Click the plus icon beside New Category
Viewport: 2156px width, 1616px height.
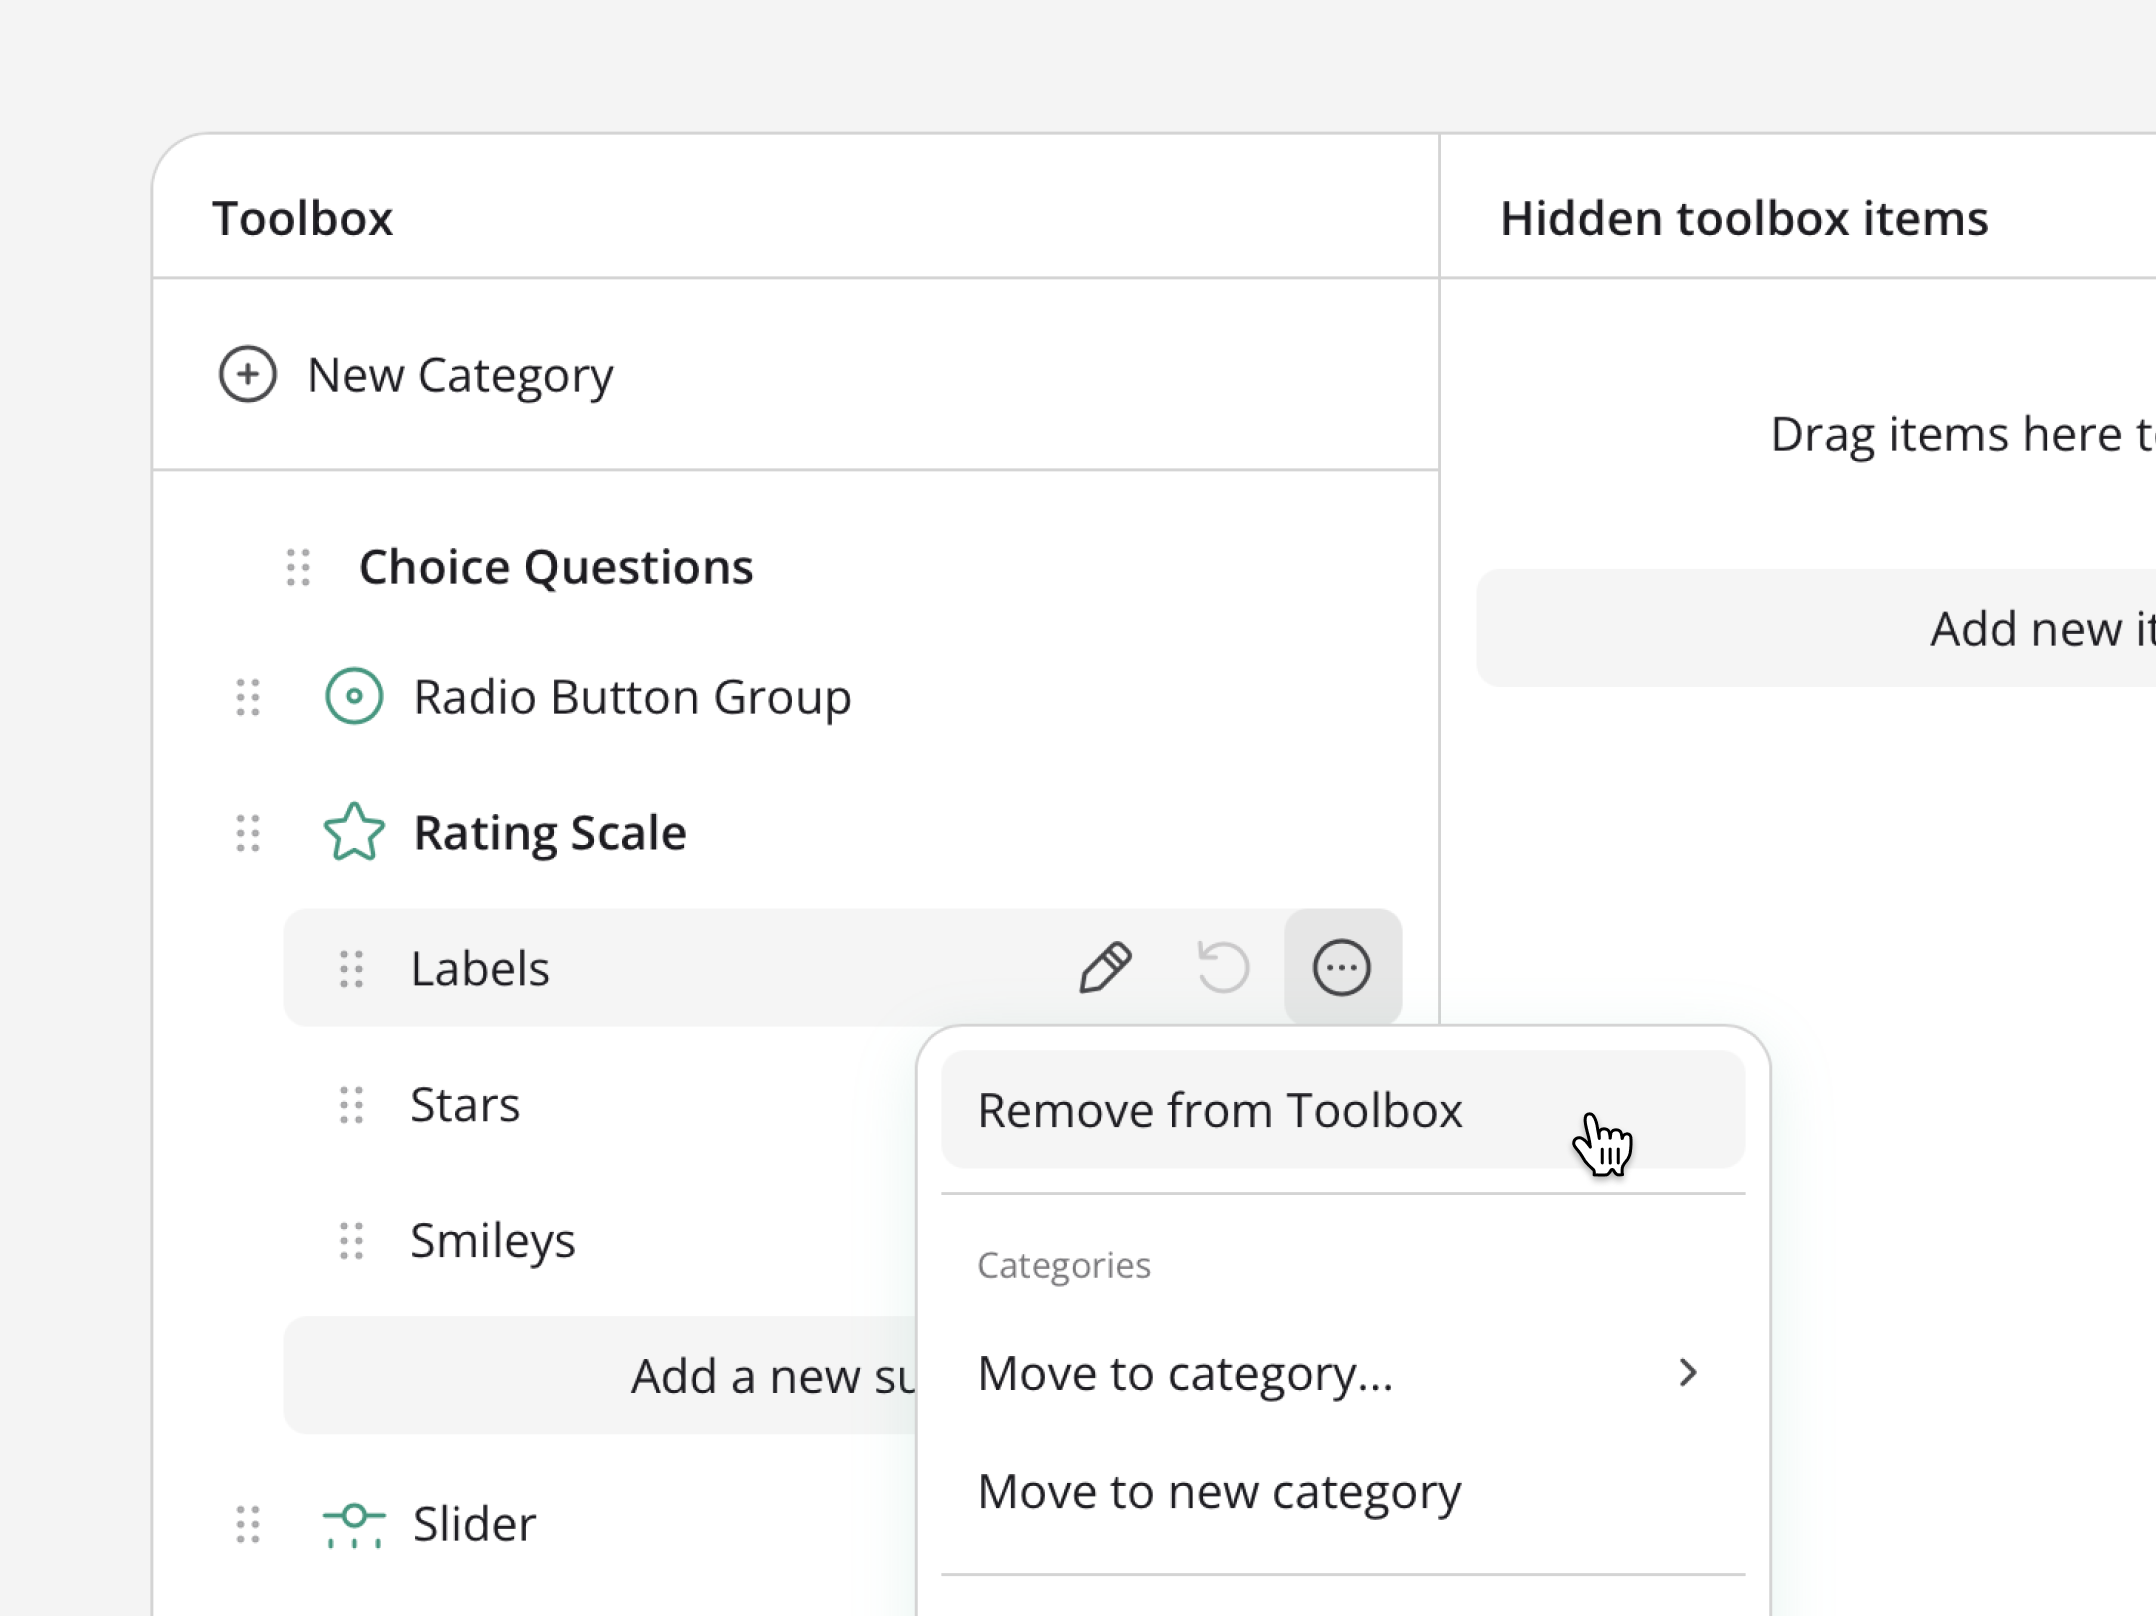click(x=247, y=374)
